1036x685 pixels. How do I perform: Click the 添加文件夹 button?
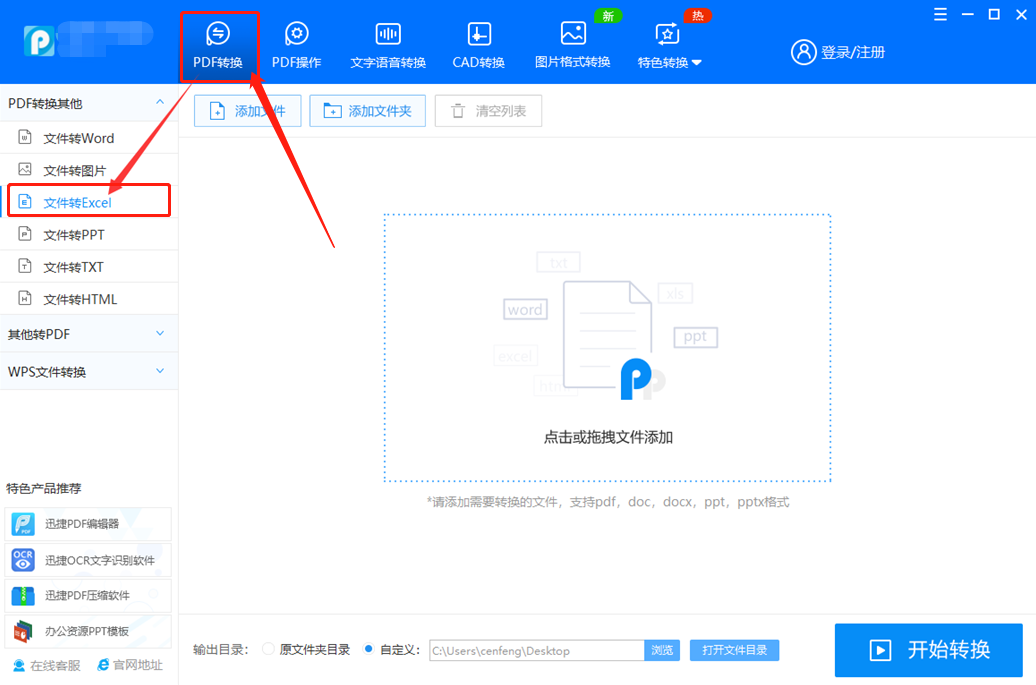coord(367,111)
